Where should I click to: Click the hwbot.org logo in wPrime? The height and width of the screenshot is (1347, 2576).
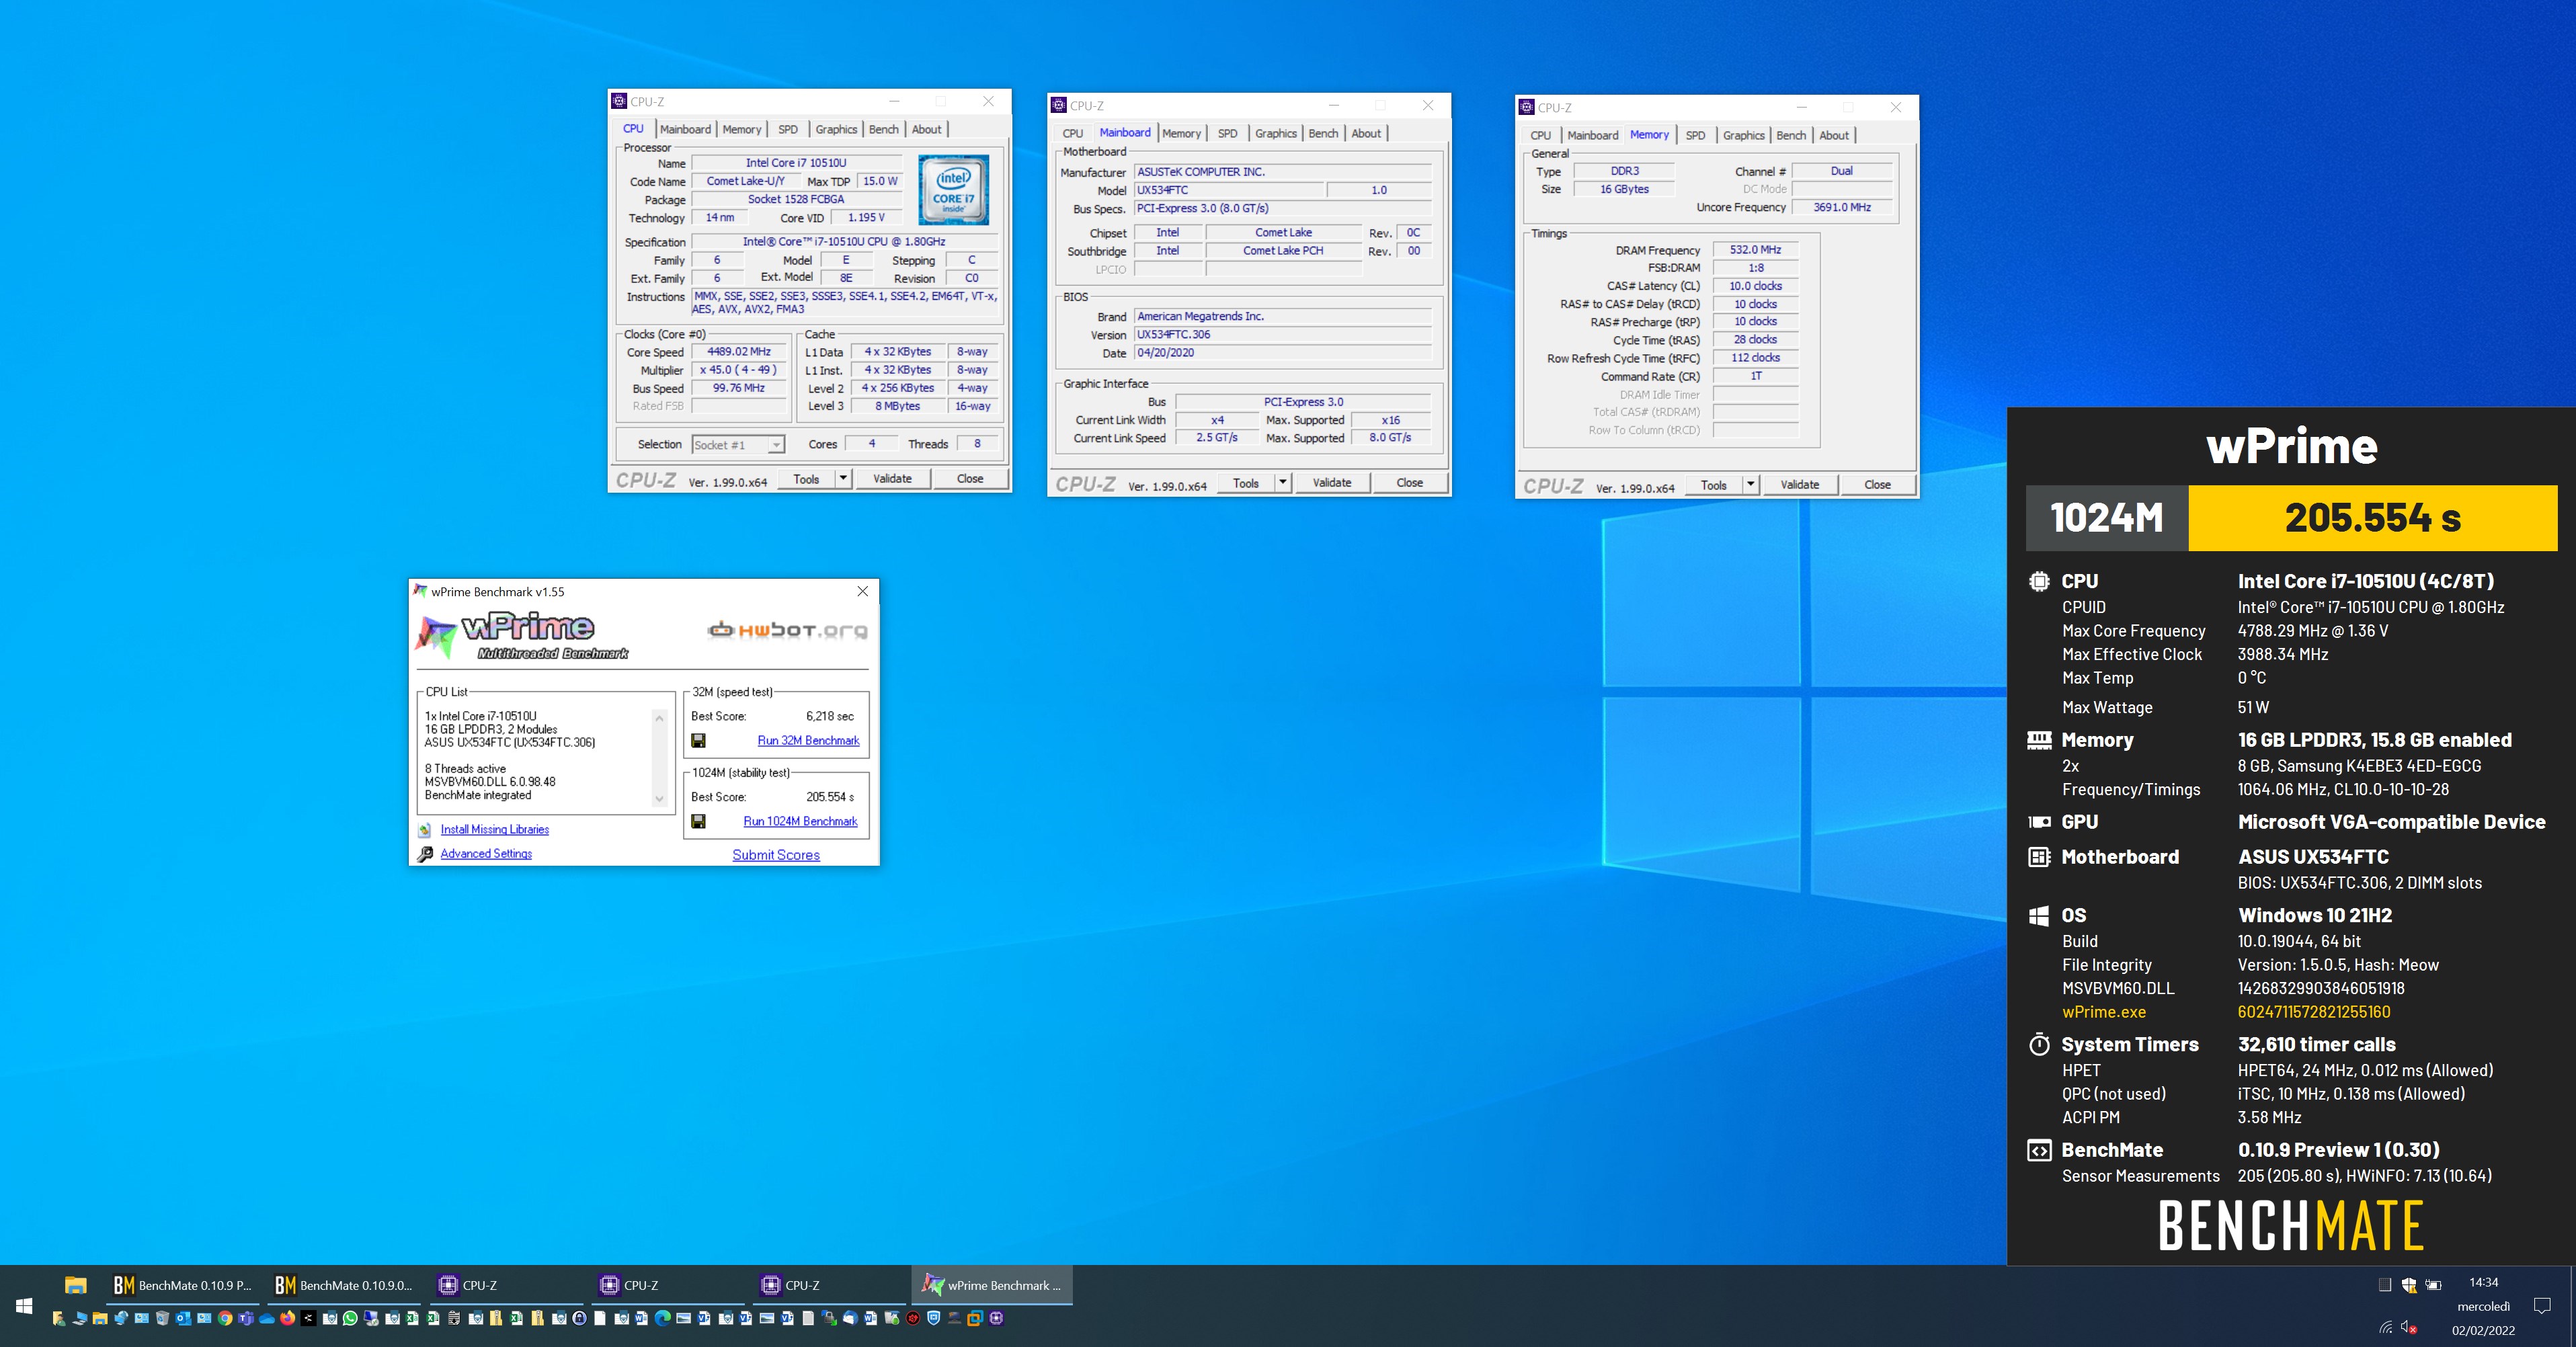[788, 630]
